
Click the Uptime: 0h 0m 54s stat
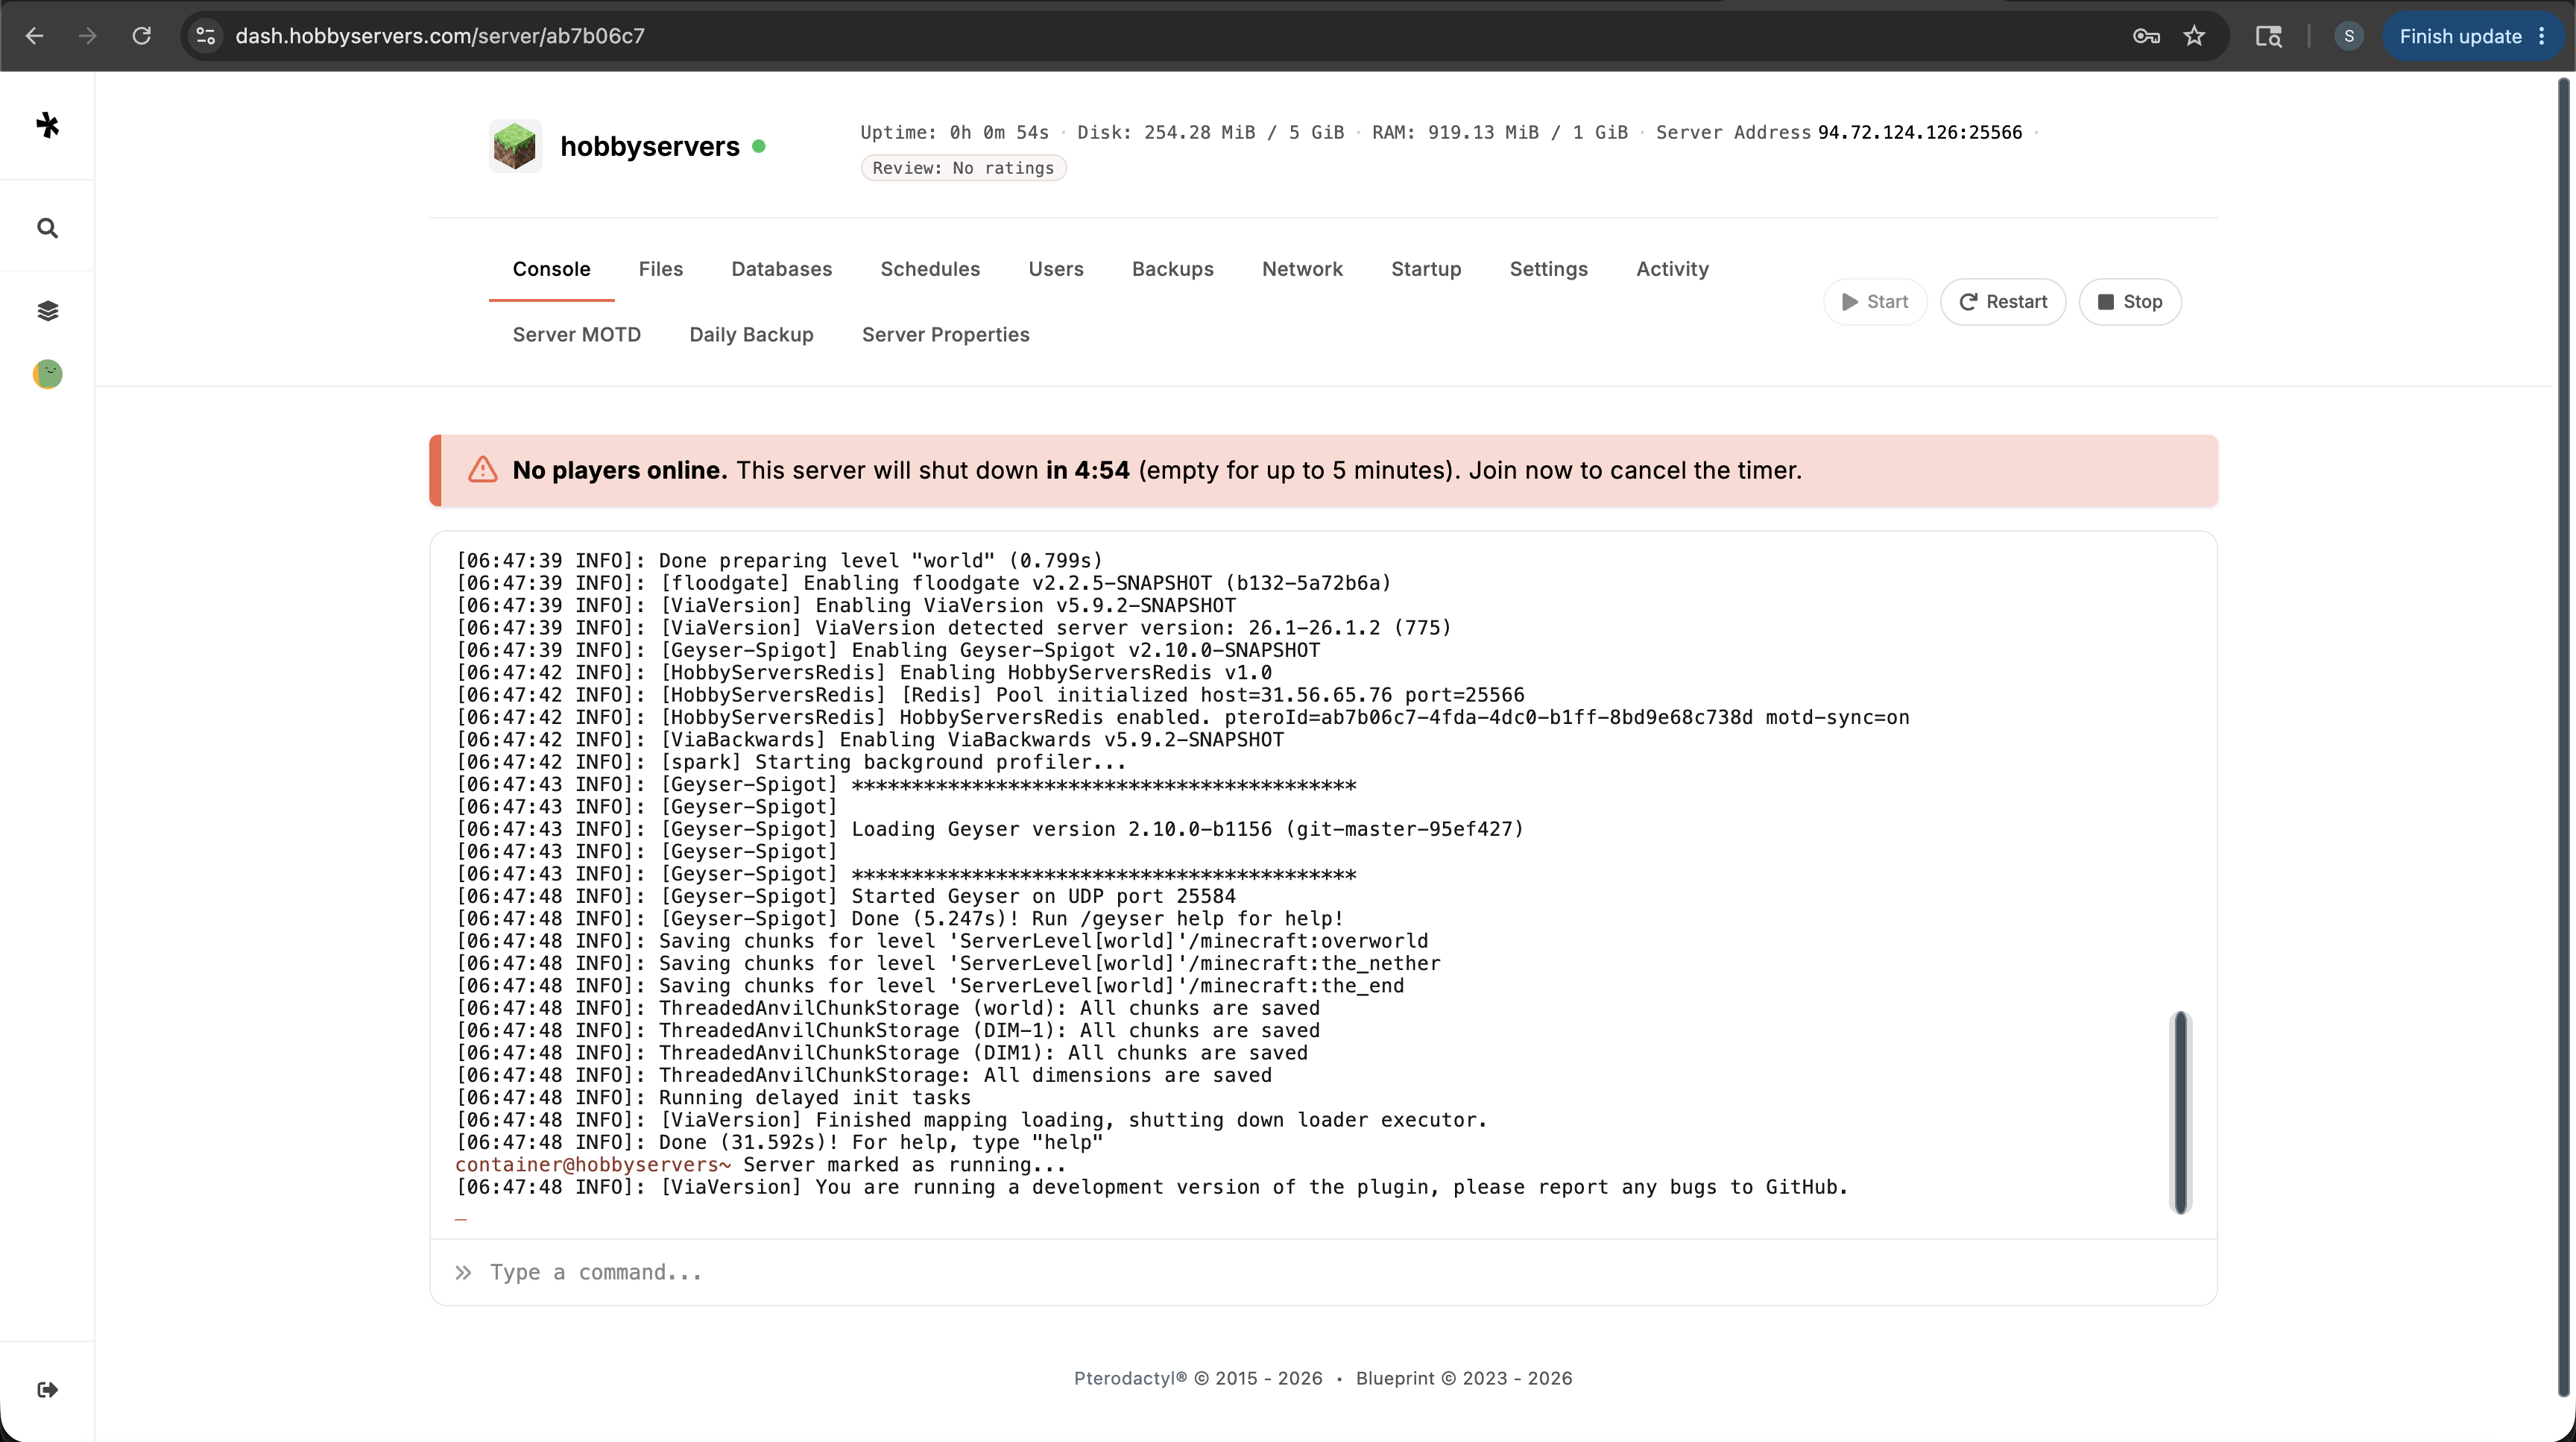coord(955,132)
